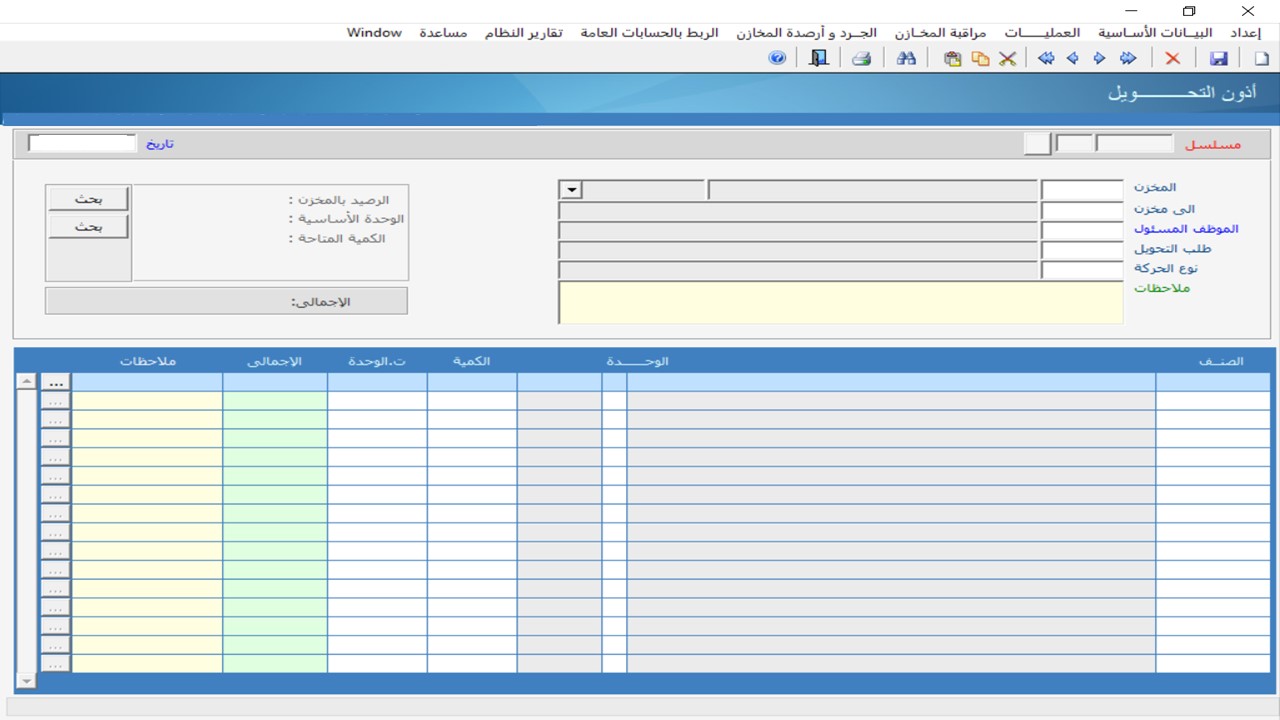Click the blue Help question mark icon
This screenshot has height=720, width=1280.
click(x=777, y=59)
